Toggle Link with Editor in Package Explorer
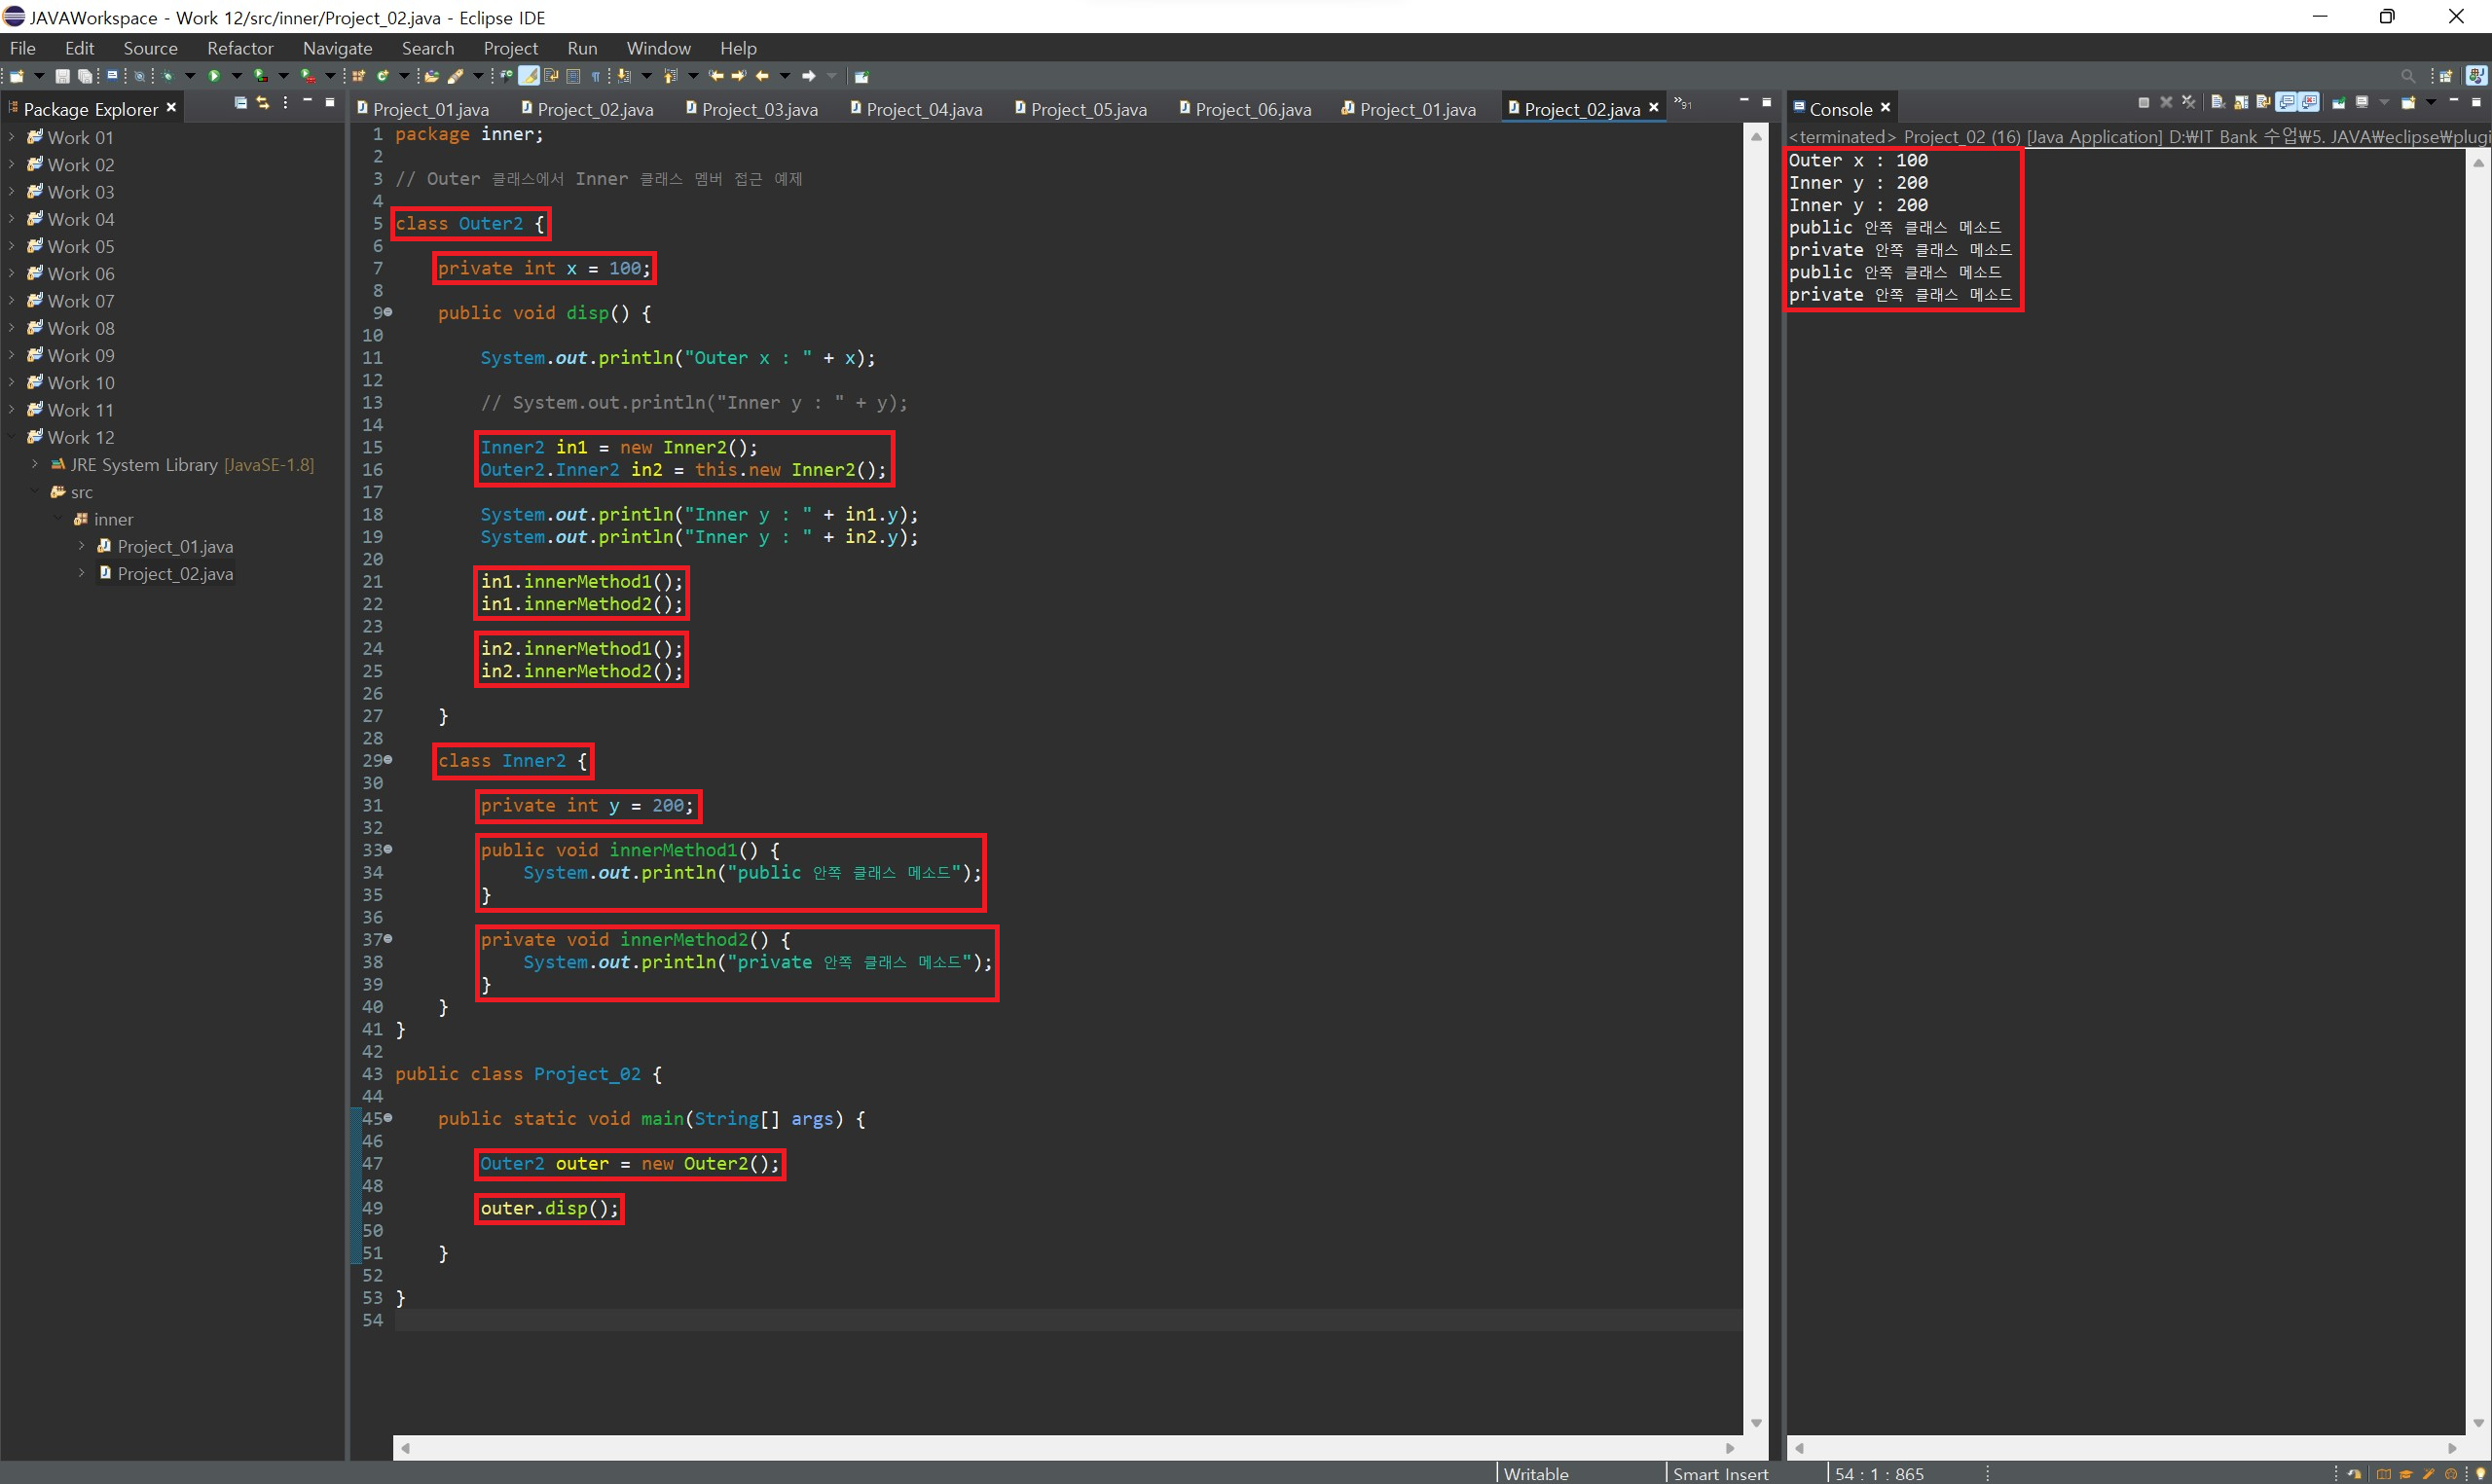Image resolution: width=2492 pixels, height=1484 pixels. click(x=263, y=103)
